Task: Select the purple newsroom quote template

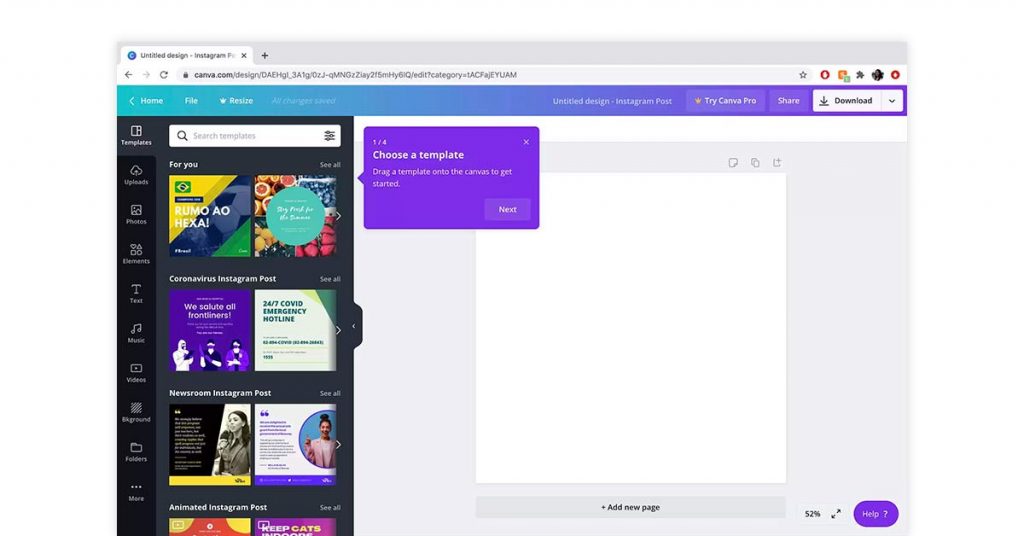Action: (295, 445)
